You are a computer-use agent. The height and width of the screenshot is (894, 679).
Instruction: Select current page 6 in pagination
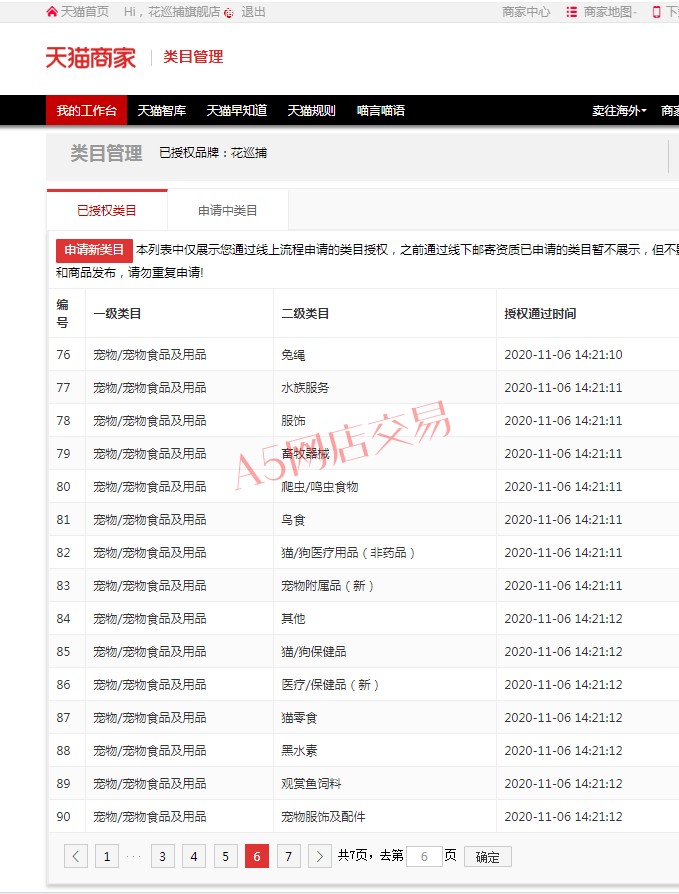click(x=257, y=856)
